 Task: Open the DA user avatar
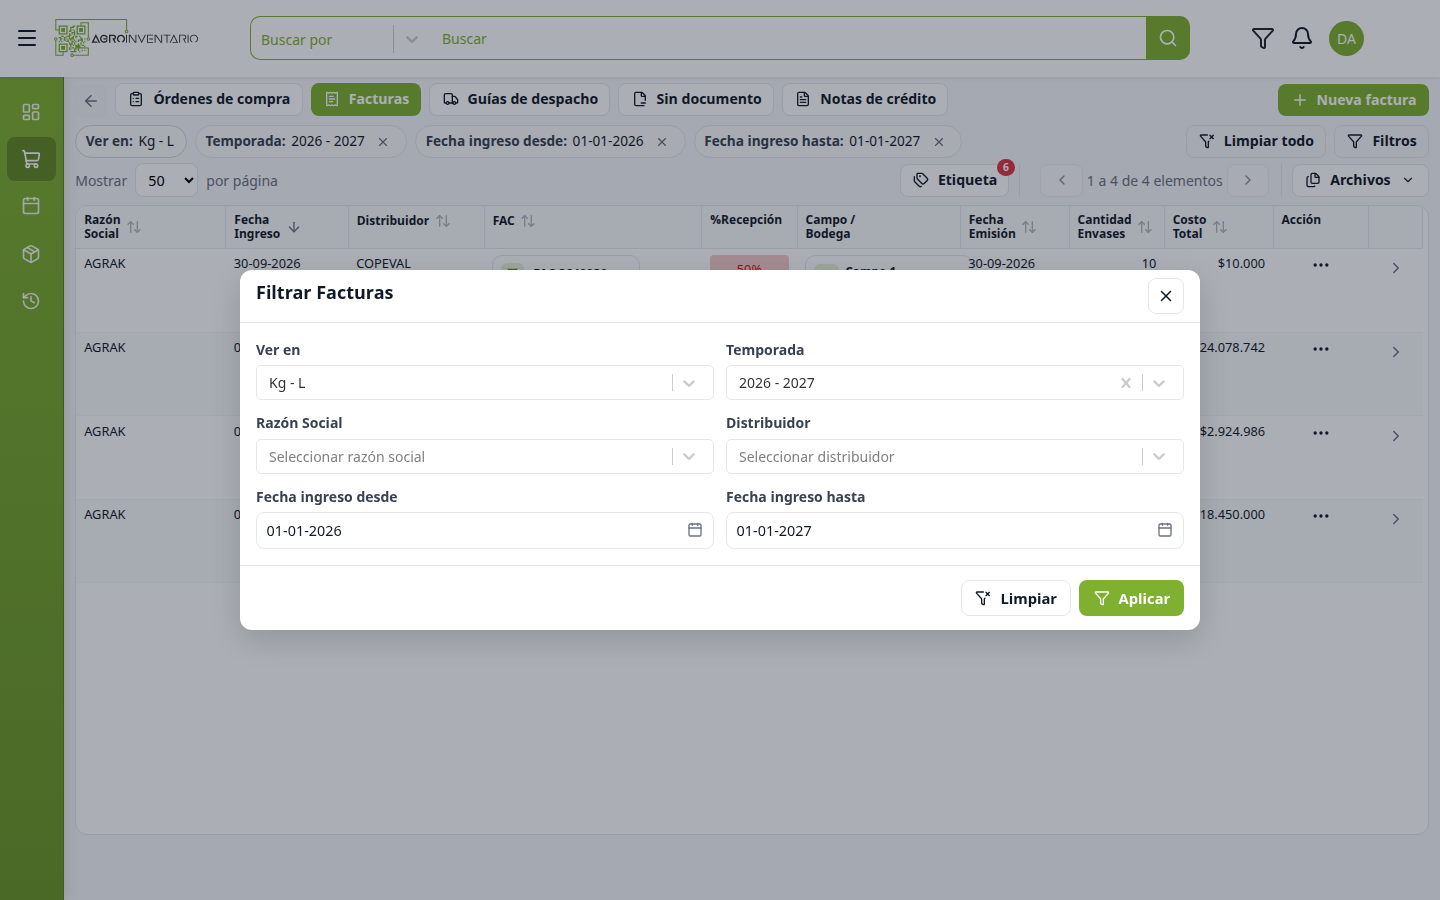1346,39
